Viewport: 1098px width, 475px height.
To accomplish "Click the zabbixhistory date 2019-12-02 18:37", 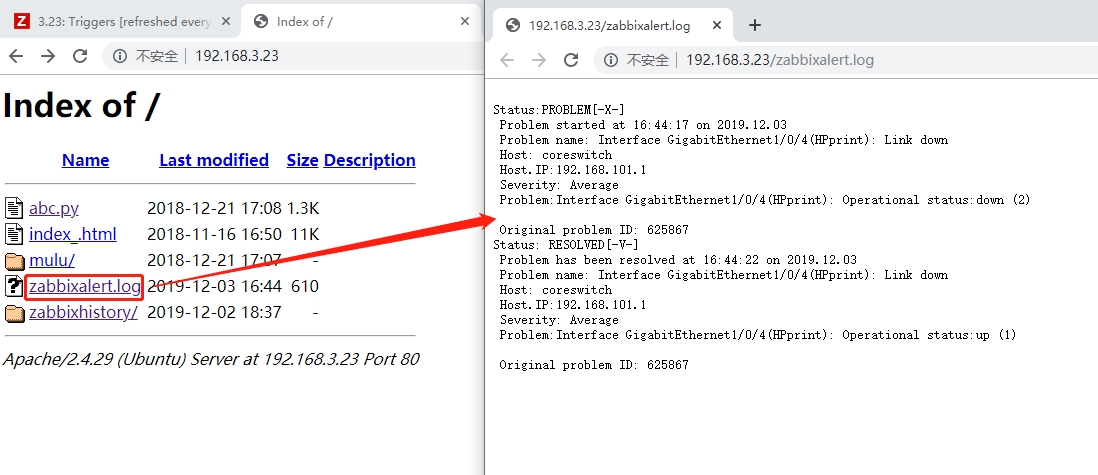I will (x=214, y=312).
